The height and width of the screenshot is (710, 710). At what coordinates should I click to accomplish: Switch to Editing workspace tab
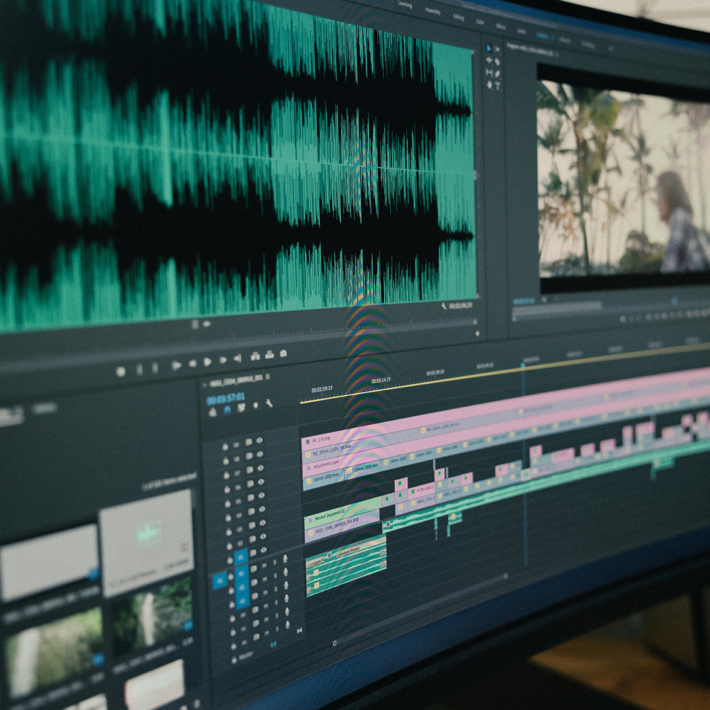[459, 17]
